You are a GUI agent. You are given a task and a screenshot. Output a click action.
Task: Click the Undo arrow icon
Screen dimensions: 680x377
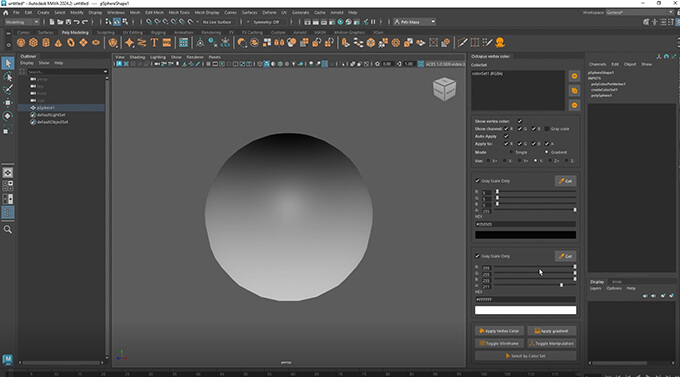click(76, 22)
